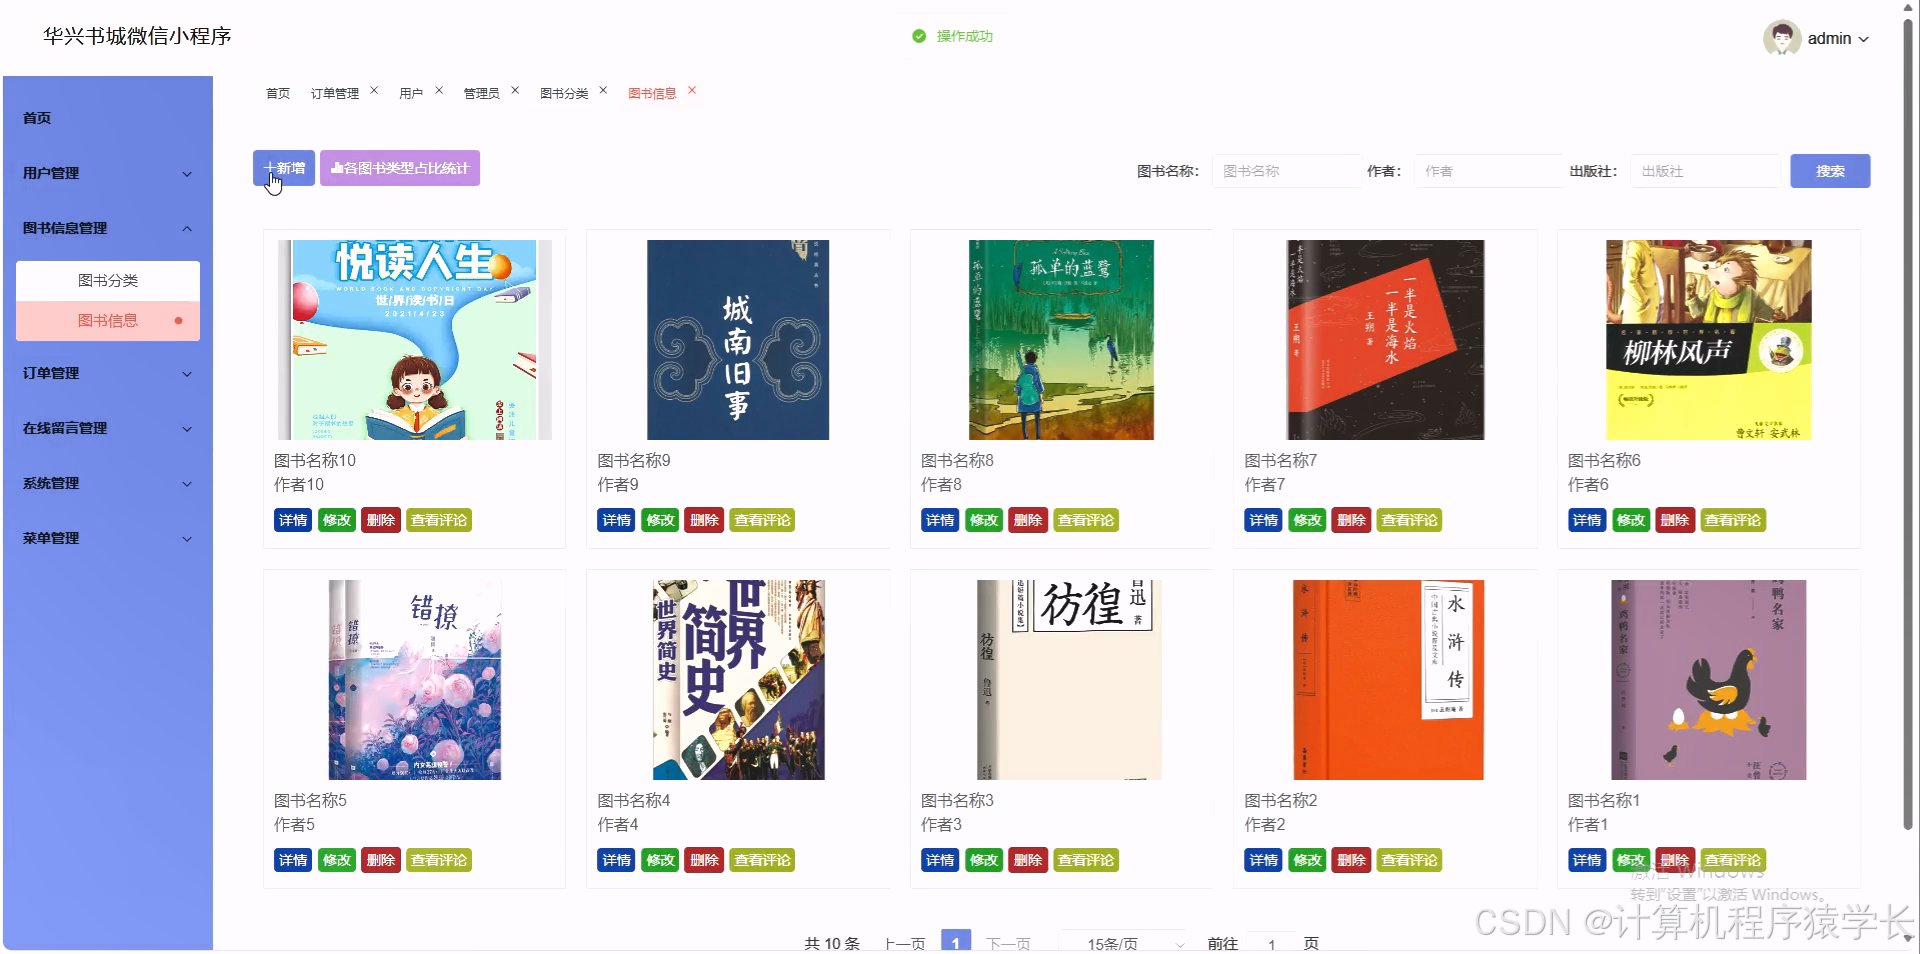The image size is (1920, 954).
Task: Close the 图书分类 tab
Action: pyautogui.click(x=603, y=89)
